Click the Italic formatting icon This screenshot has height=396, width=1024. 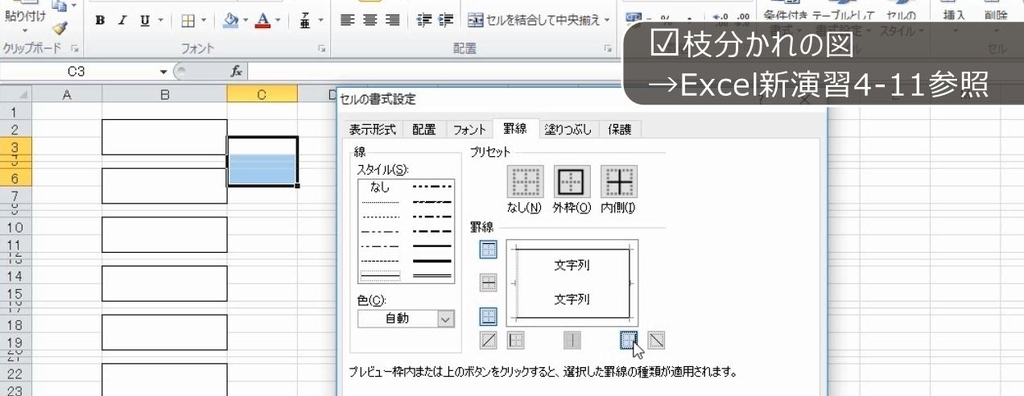[x=121, y=21]
